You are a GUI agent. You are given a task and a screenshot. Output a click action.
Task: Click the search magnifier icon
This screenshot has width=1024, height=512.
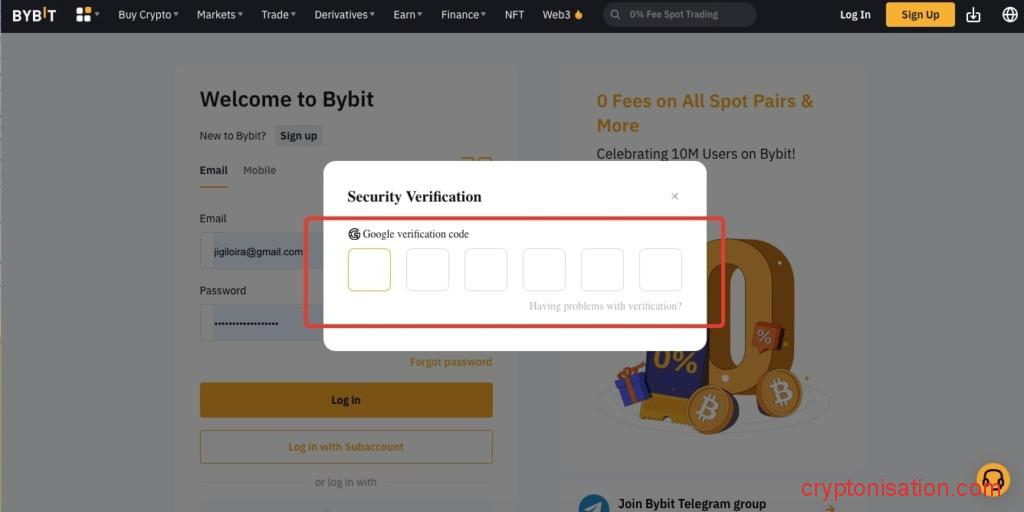[615, 15]
